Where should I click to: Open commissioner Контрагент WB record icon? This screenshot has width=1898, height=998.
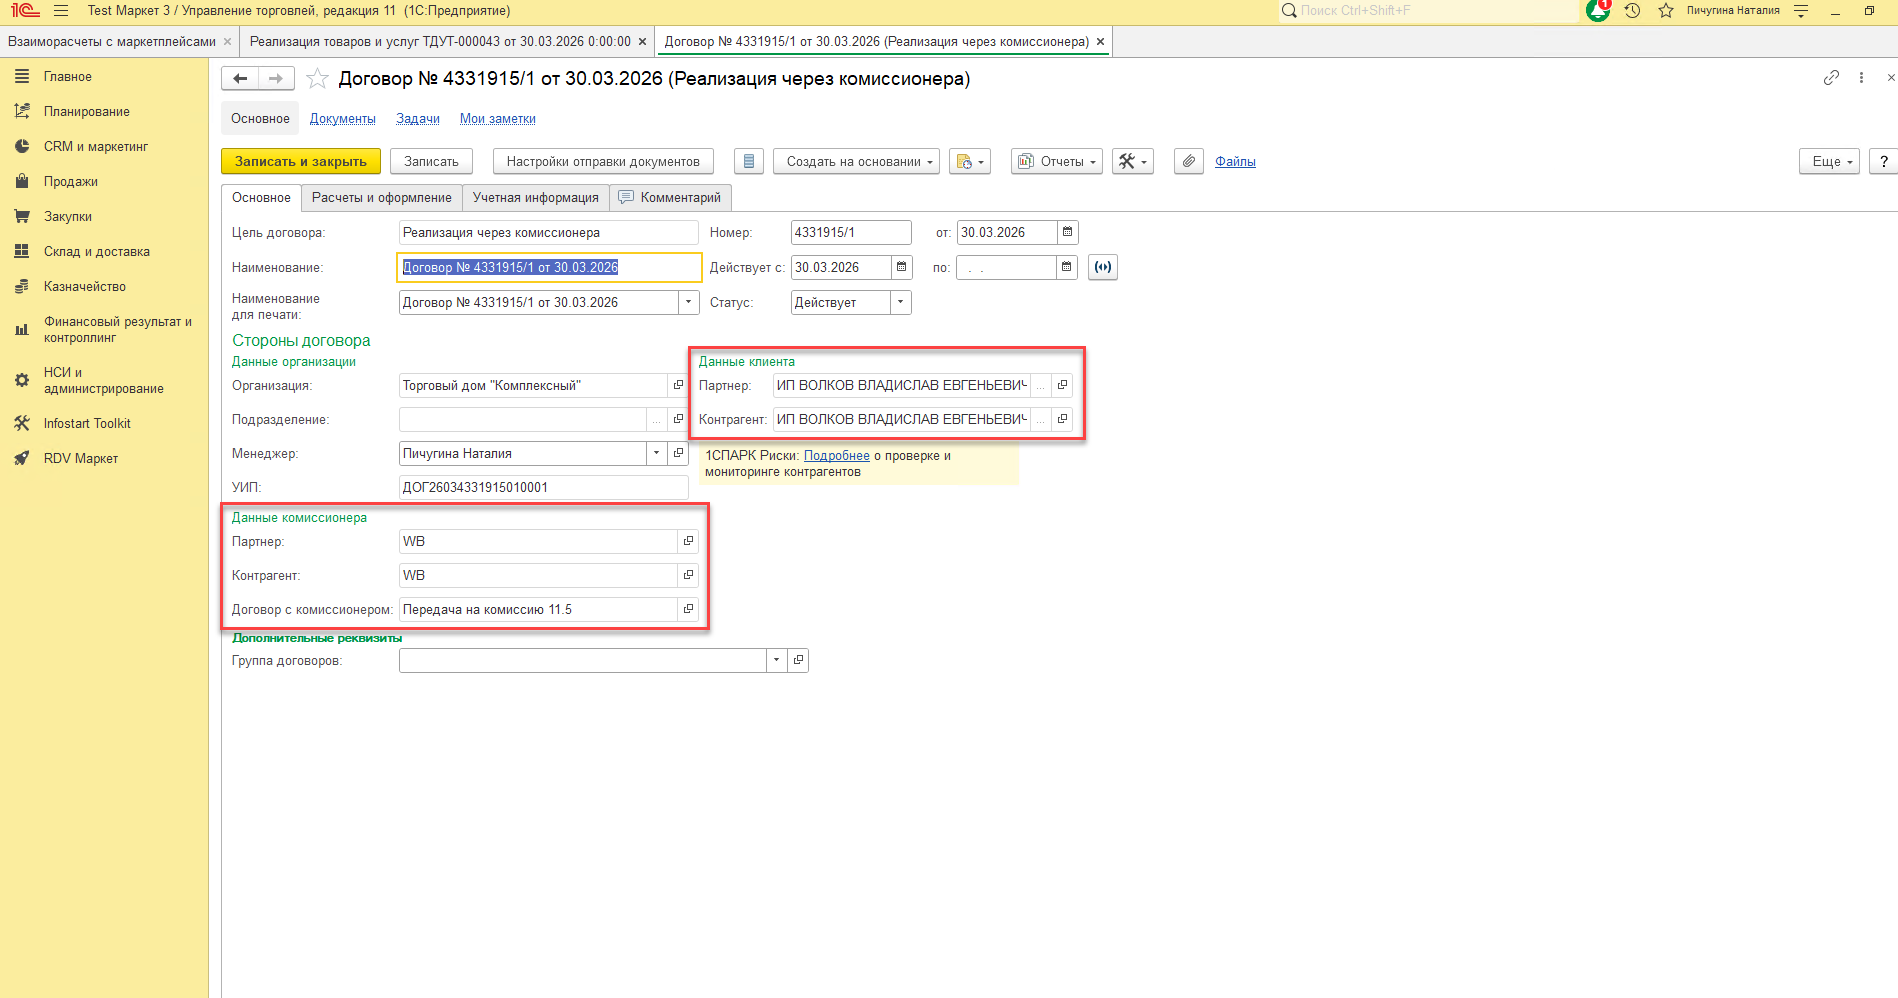tap(688, 576)
